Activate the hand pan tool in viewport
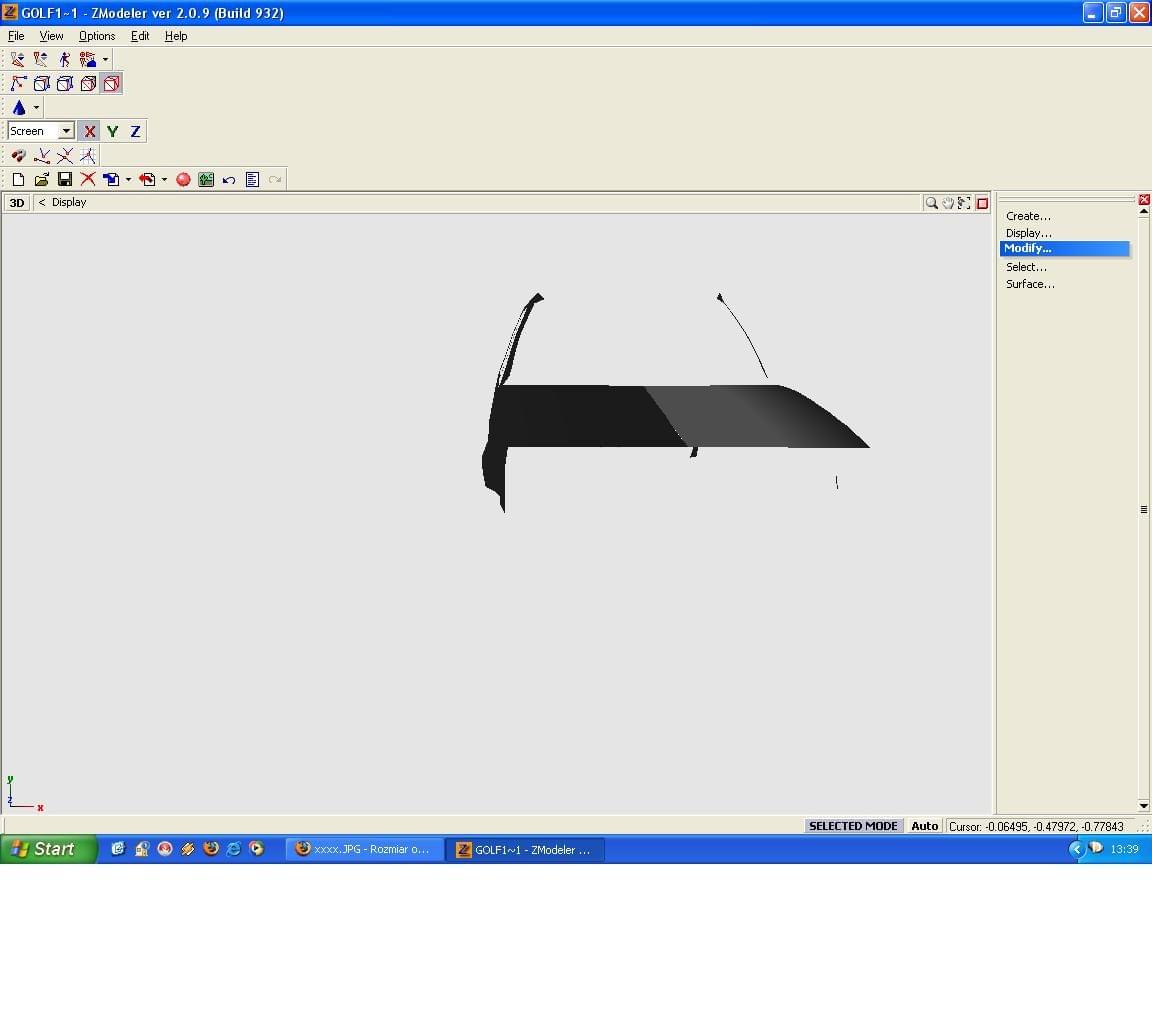The image size is (1152, 1024). pos(947,203)
